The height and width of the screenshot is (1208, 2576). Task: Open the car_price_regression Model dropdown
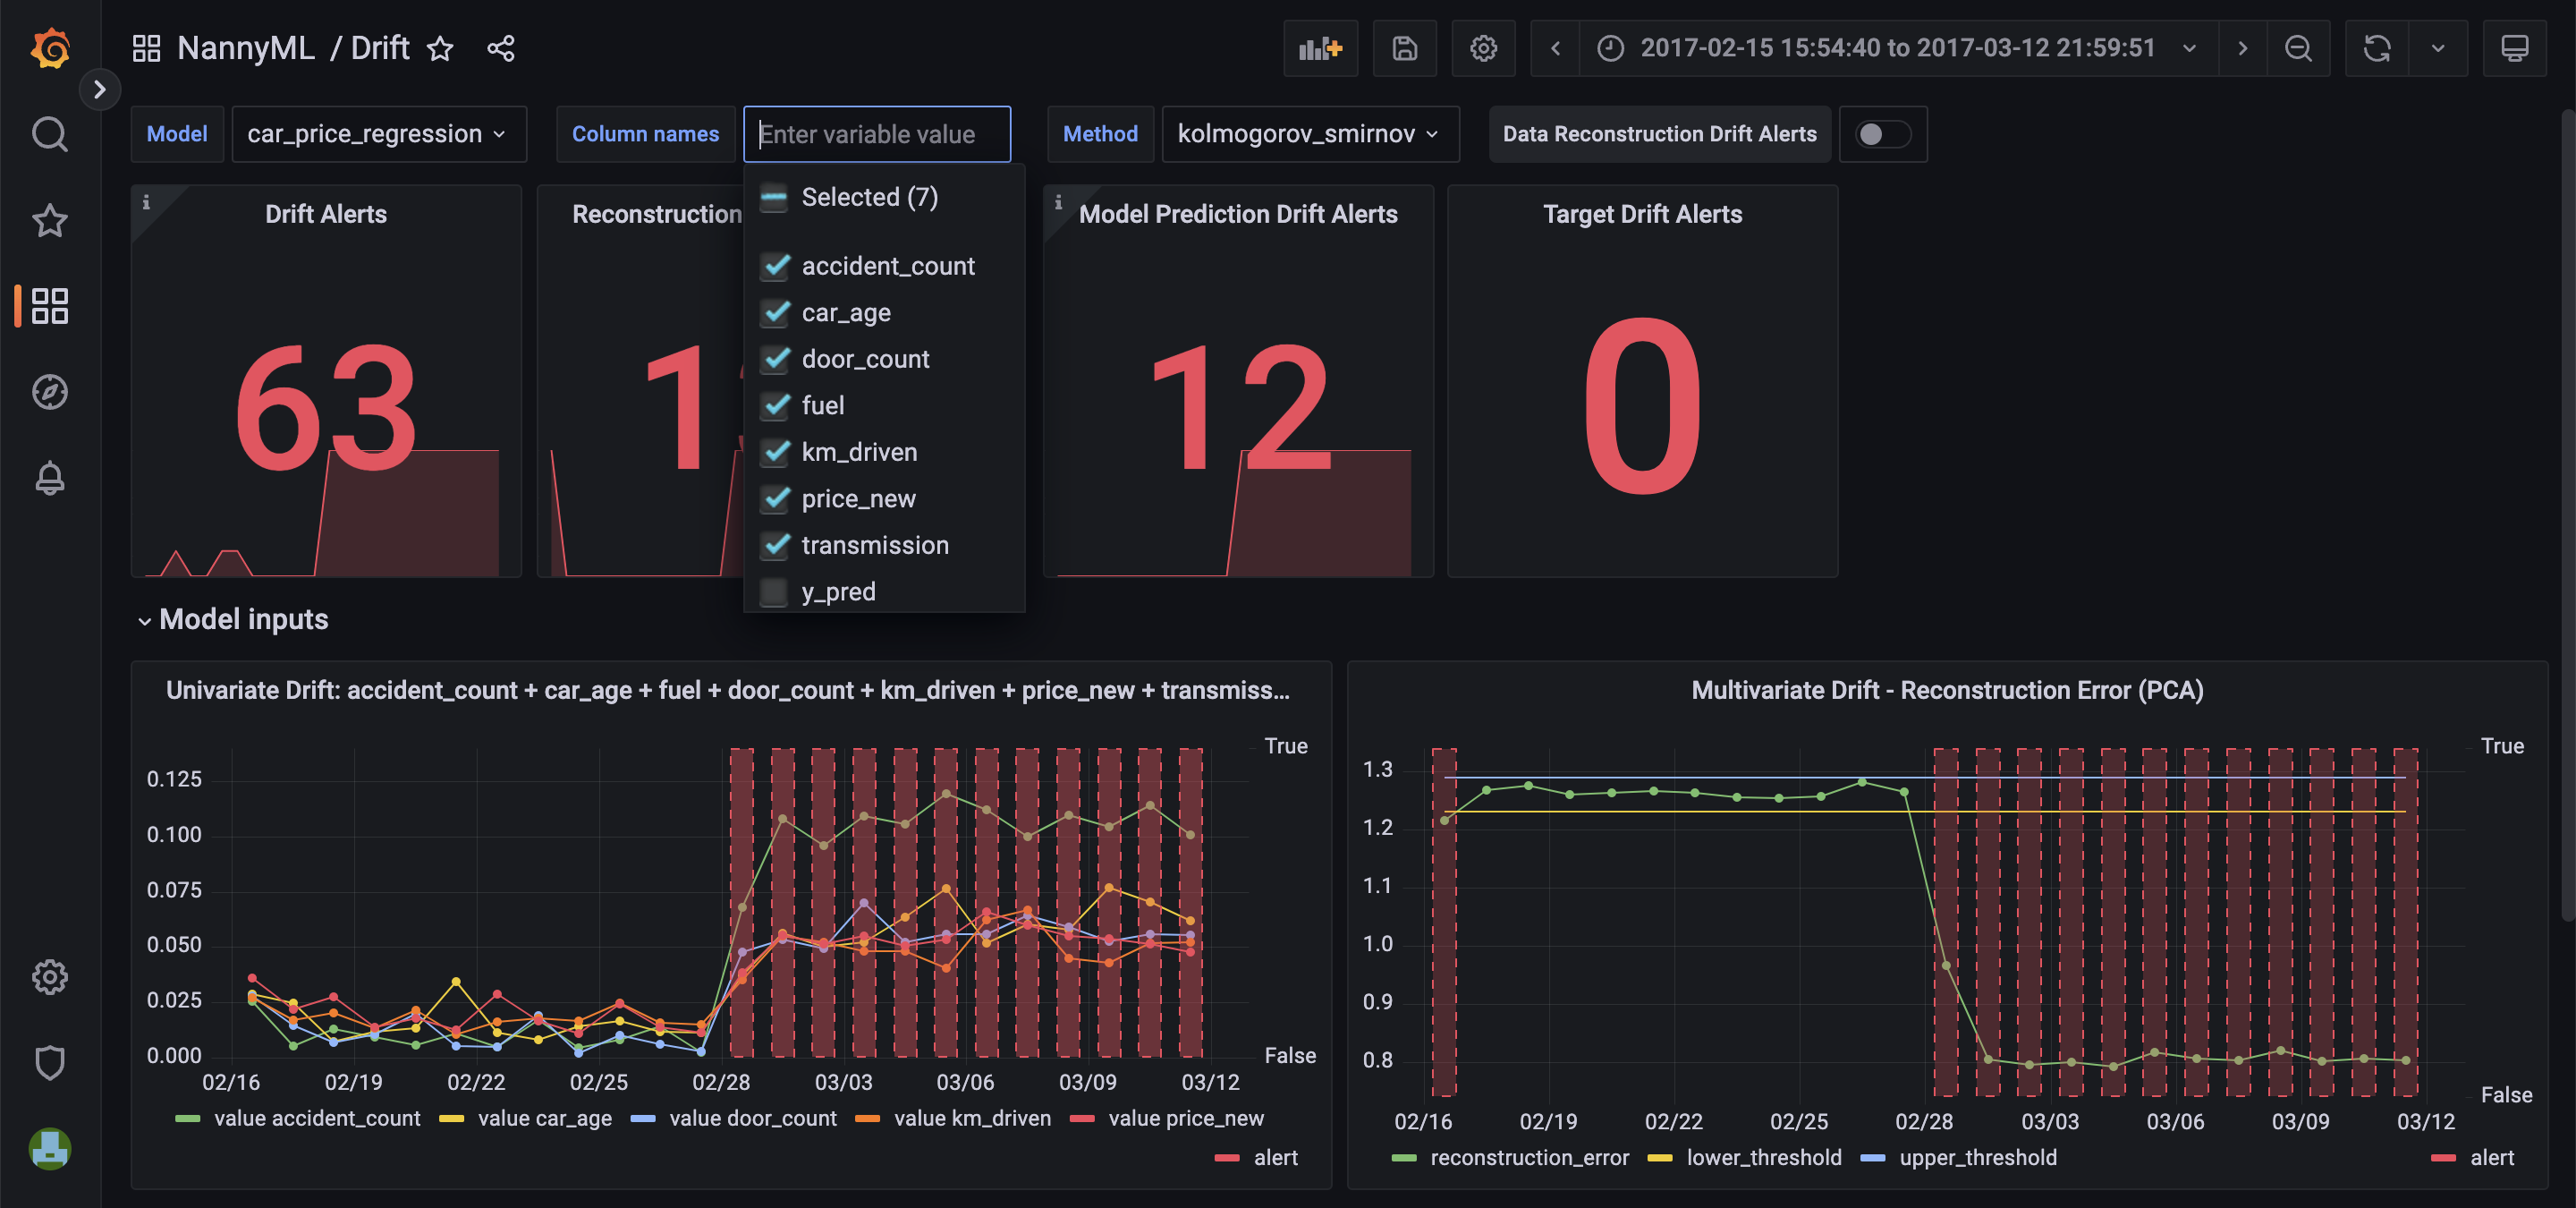[x=377, y=134]
